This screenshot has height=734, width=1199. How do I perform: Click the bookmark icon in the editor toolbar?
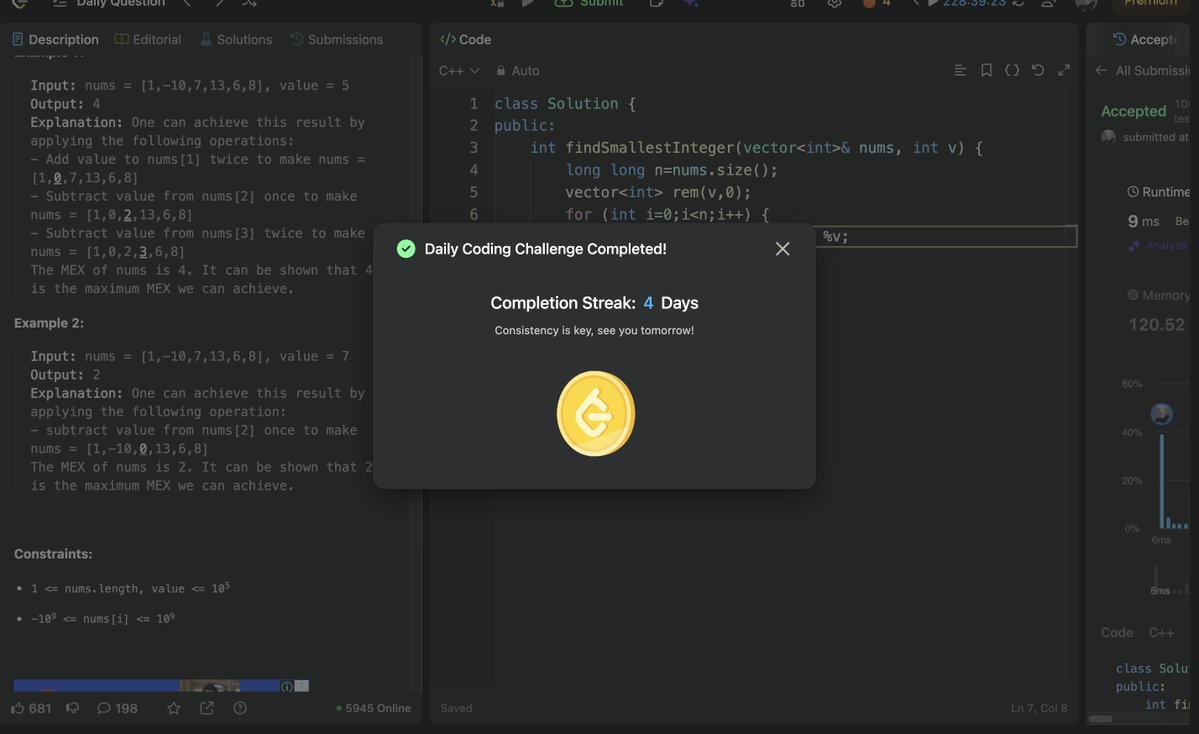[986, 70]
